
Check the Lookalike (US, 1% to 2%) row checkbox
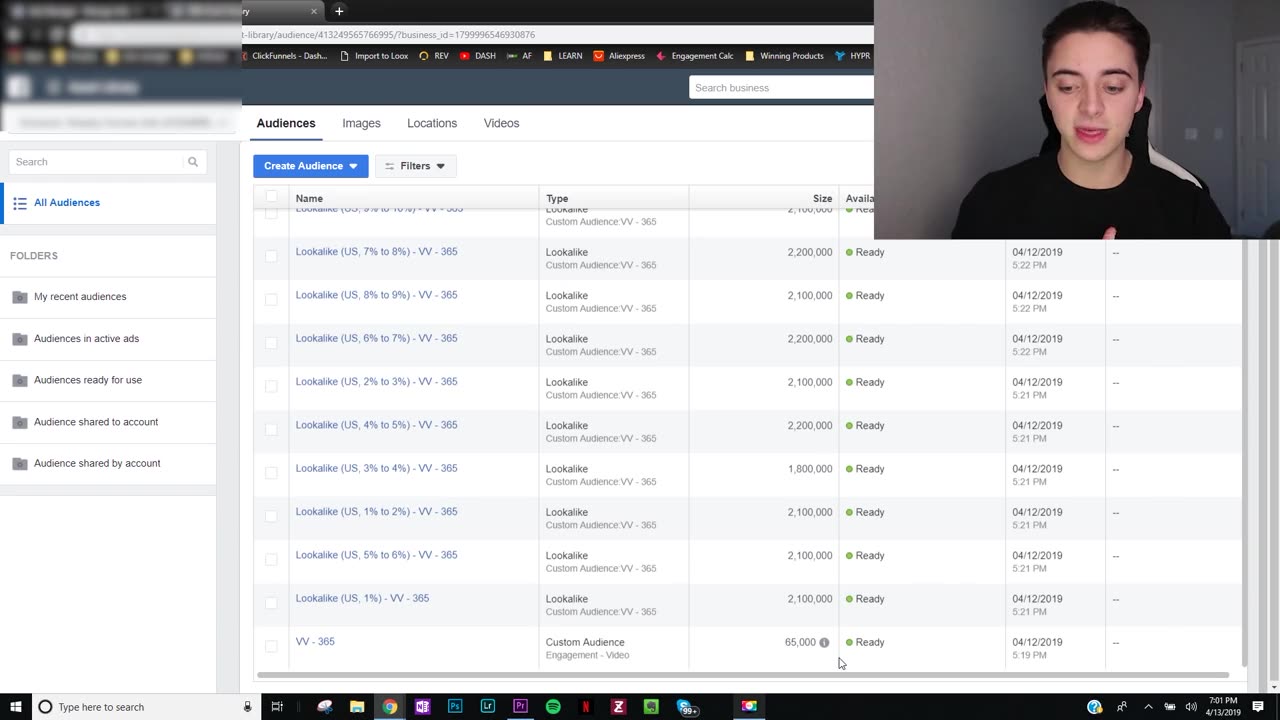click(x=271, y=516)
